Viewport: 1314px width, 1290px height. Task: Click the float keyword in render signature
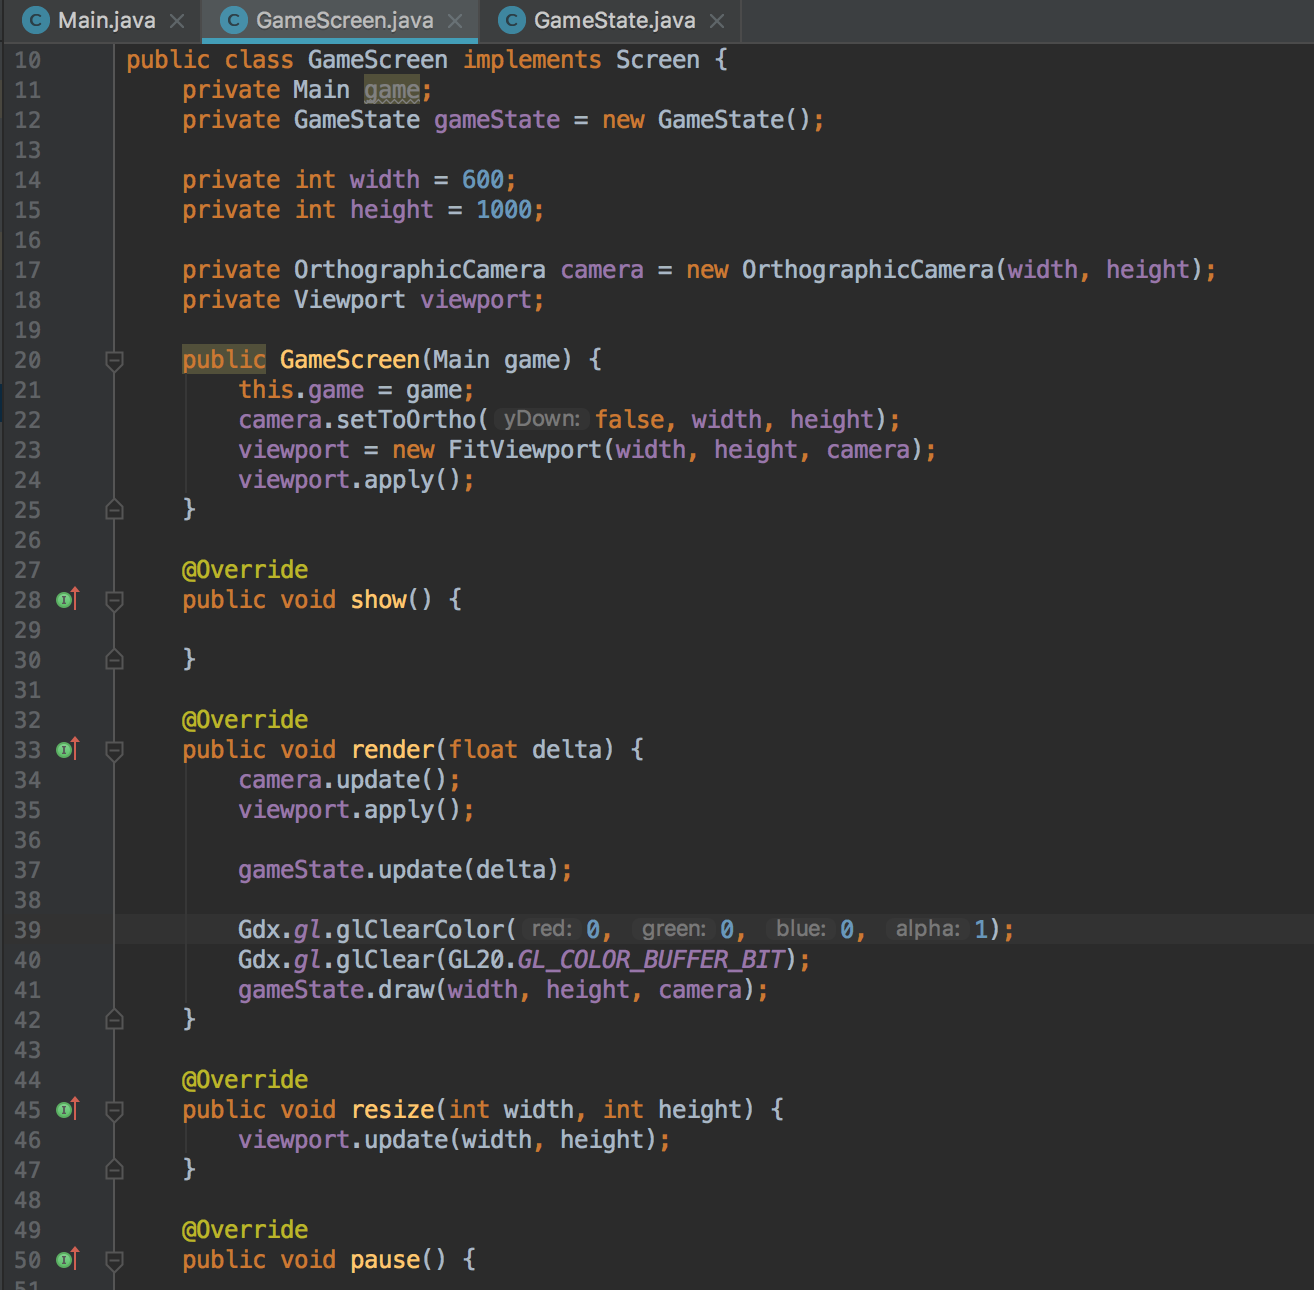[483, 750]
